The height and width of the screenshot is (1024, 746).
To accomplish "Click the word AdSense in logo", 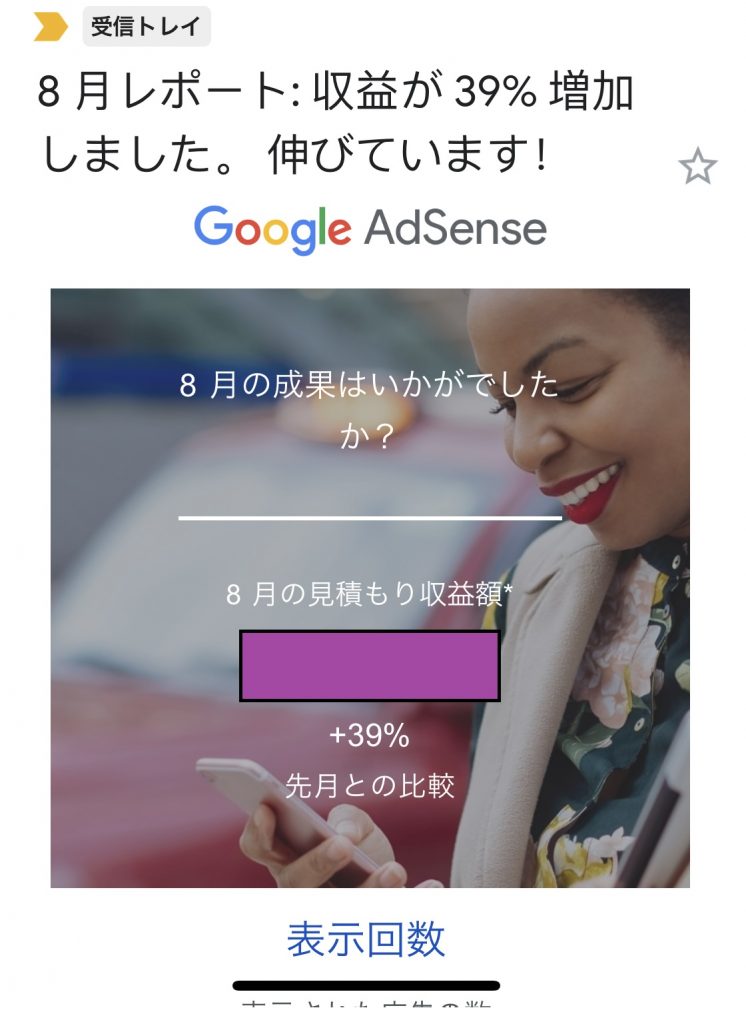I will tap(455, 229).
